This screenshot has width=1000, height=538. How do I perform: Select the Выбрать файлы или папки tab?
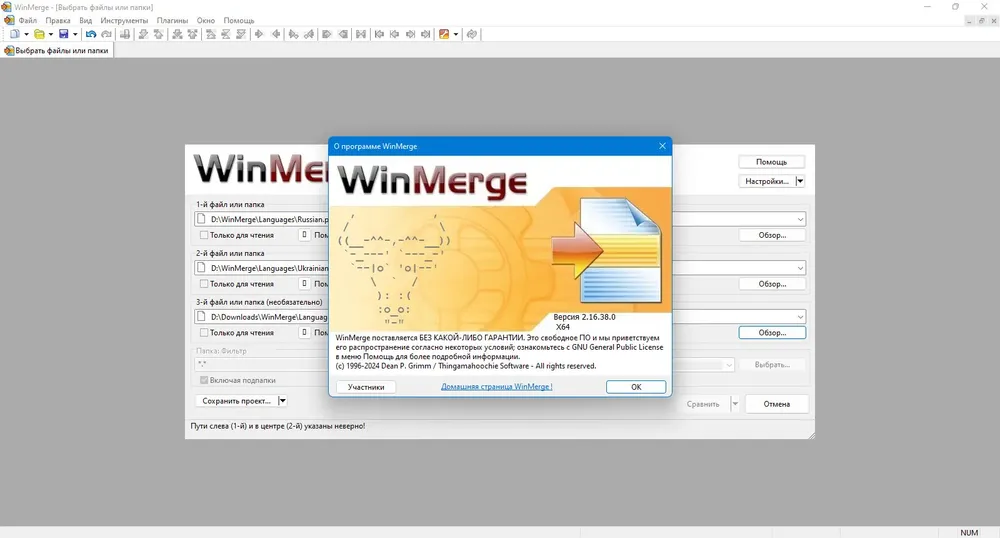pyautogui.click(x=57, y=50)
